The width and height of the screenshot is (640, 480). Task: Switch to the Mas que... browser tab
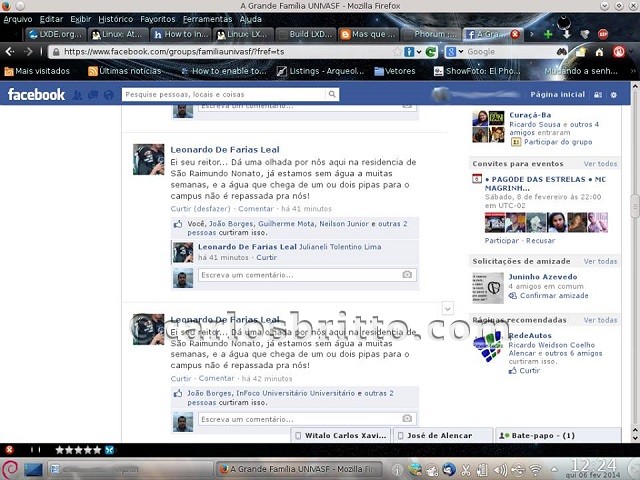(x=373, y=34)
